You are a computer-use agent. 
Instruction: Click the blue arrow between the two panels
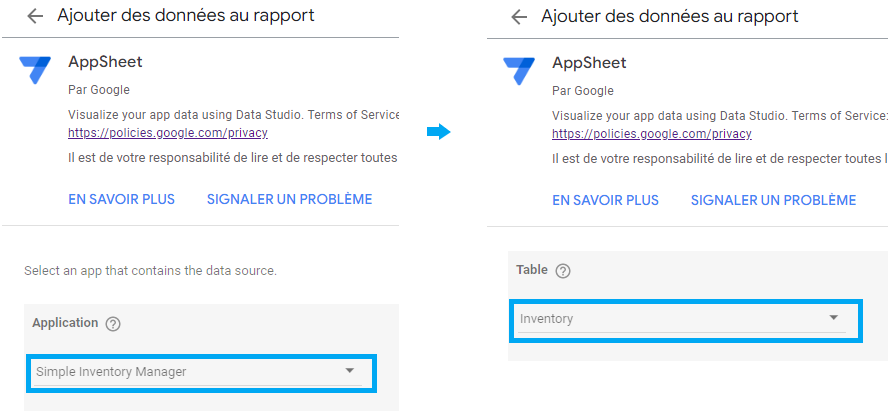438,132
